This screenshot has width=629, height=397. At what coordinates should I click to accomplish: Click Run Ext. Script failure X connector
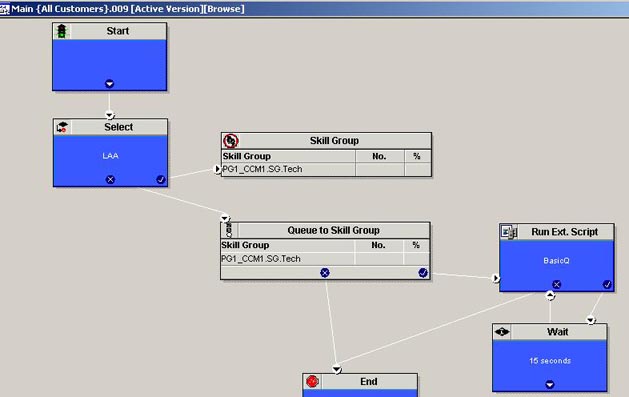[x=556, y=284]
